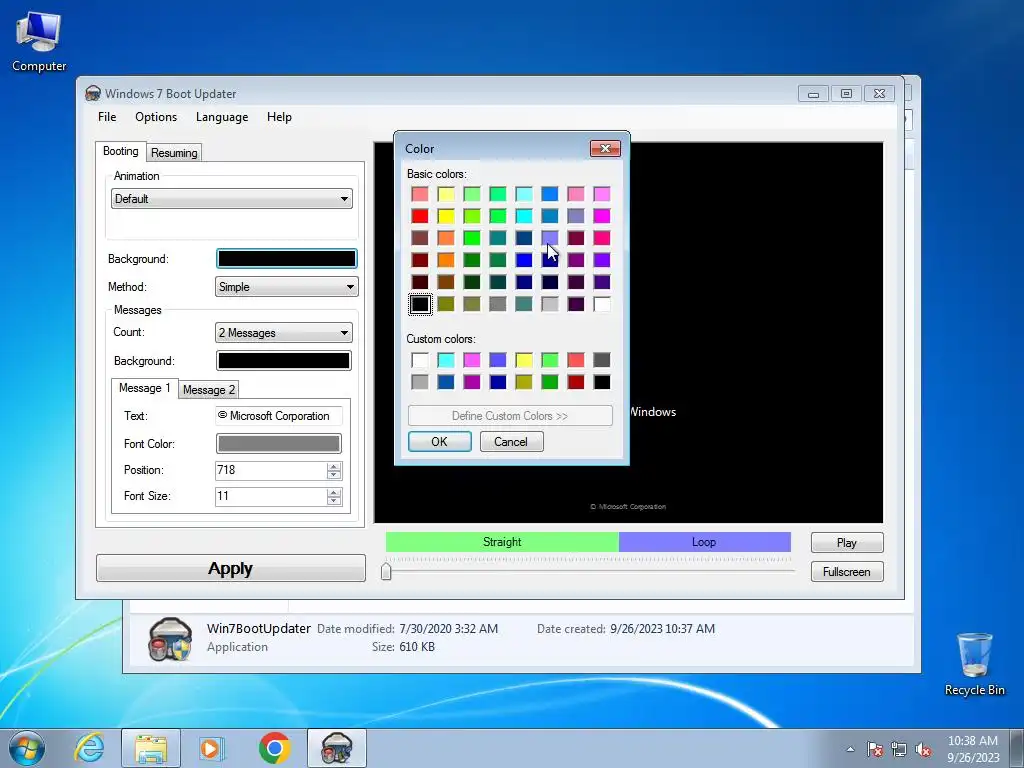Decrease Position with down arrow

click(334, 475)
